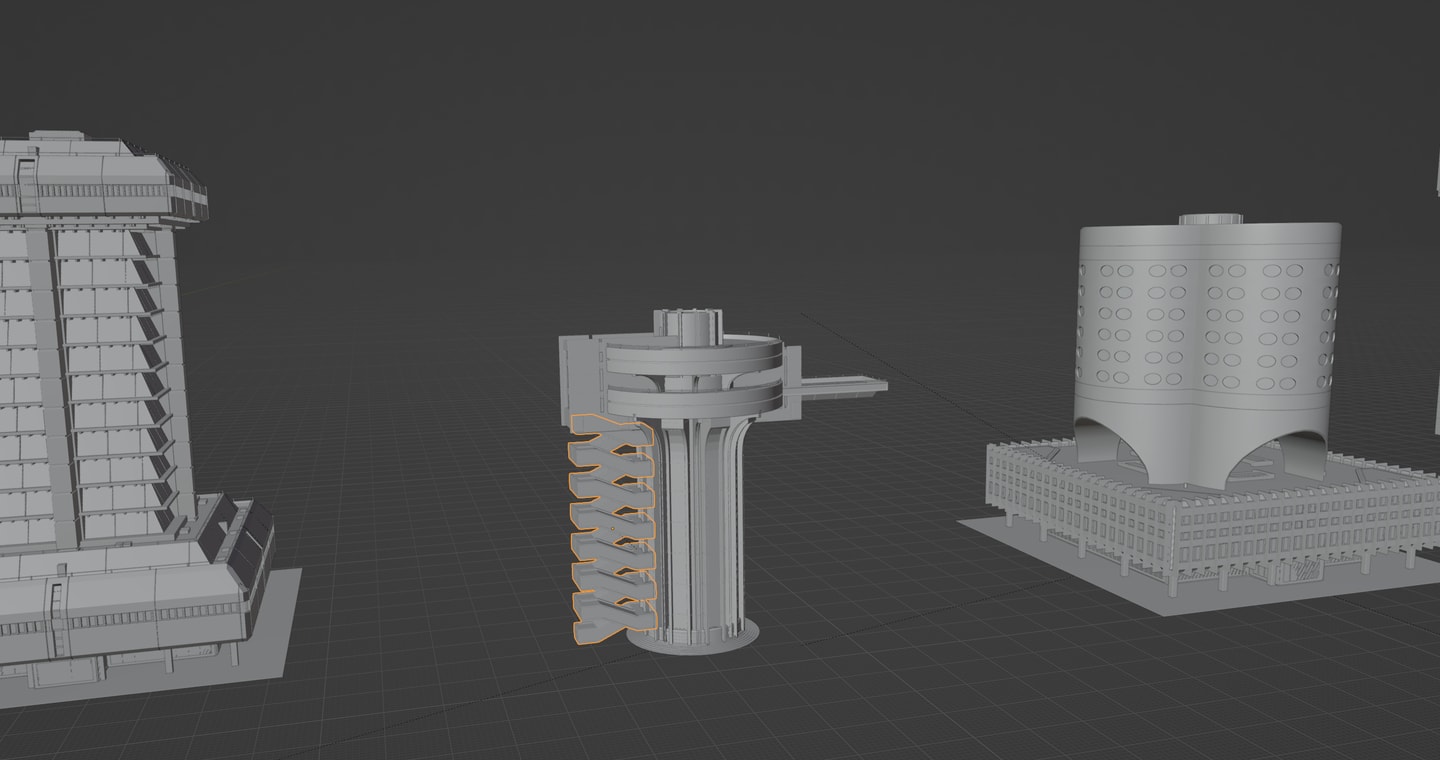1440x760 pixels.
Task: Select the flat base slab under left tower
Action: pyautogui.click(x=270, y=630)
